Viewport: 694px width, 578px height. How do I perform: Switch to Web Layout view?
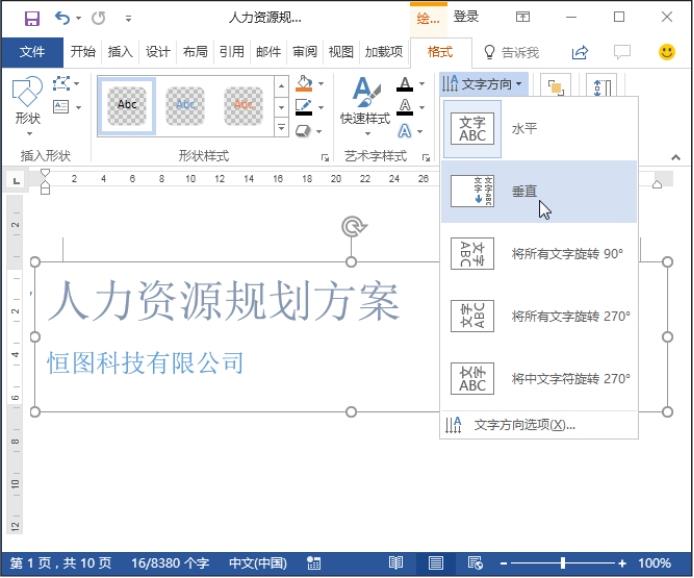472,563
